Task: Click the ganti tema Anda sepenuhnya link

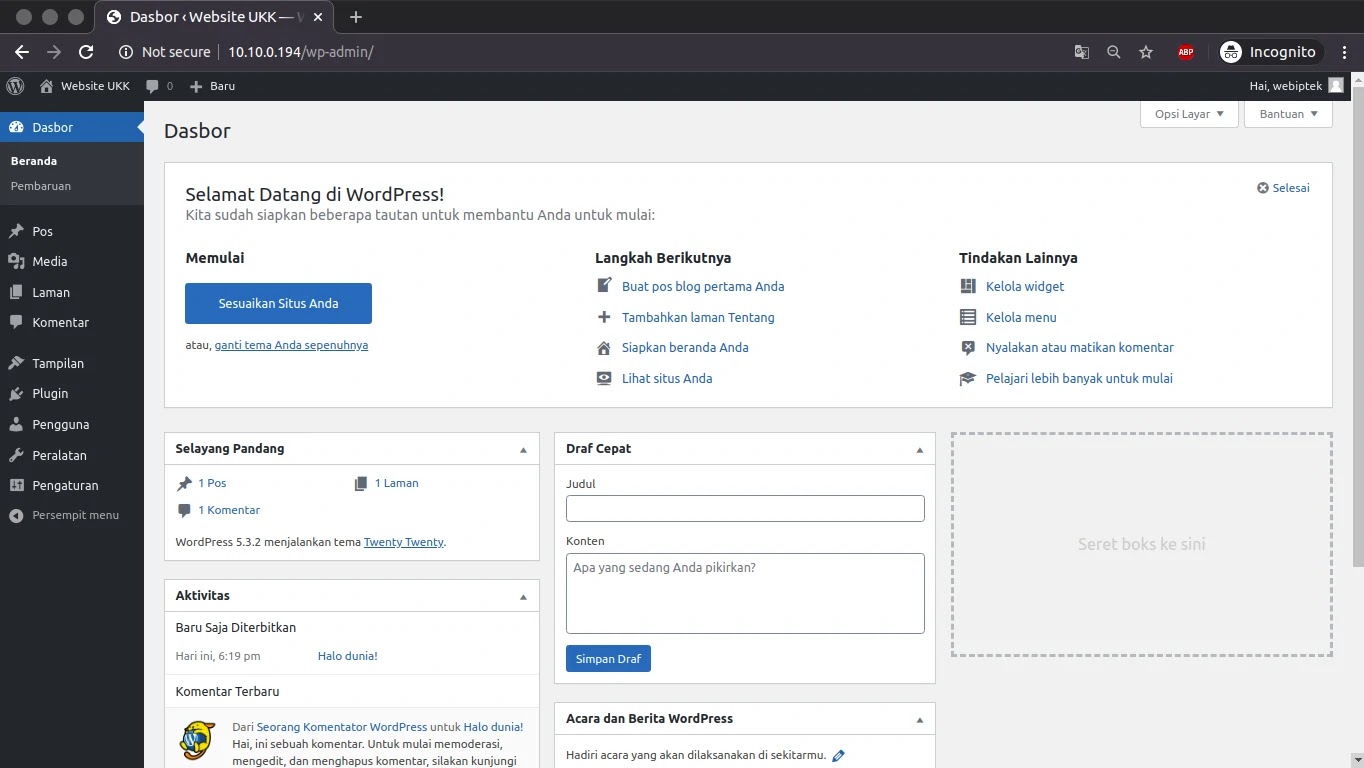Action: (x=291, y=345)
